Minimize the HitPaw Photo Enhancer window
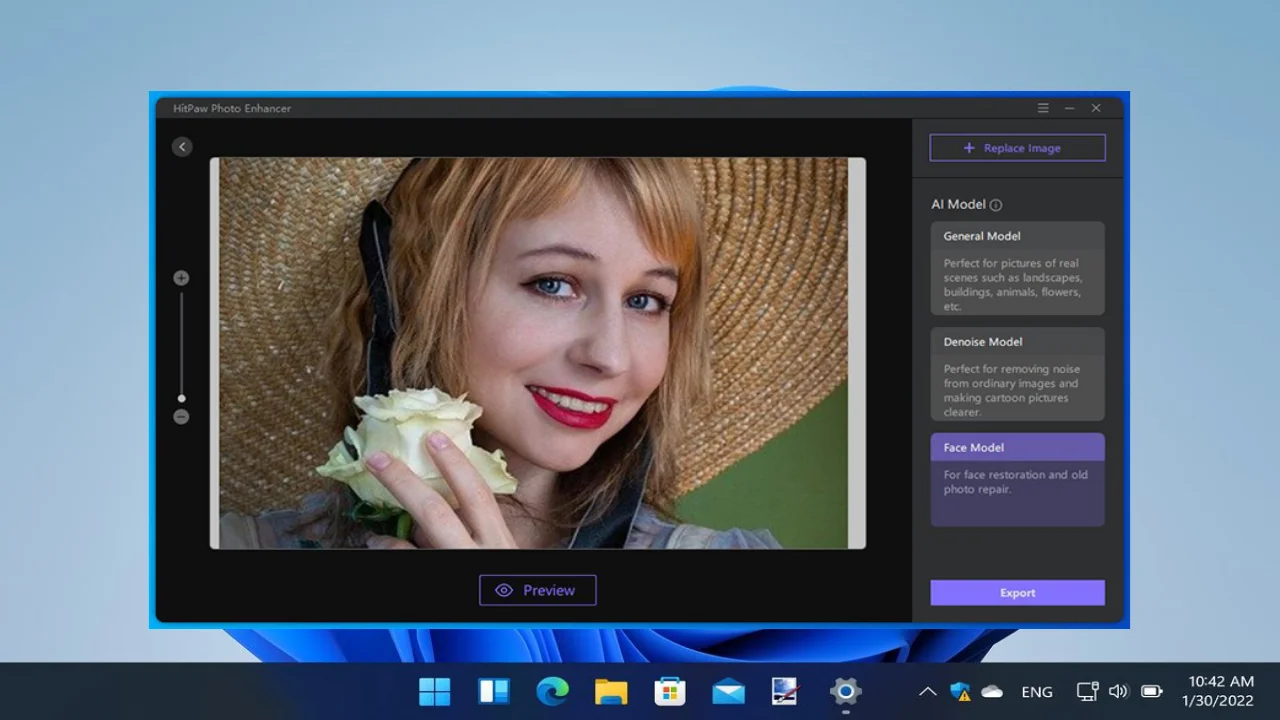1280x720 pixels. coord(1069,108)
